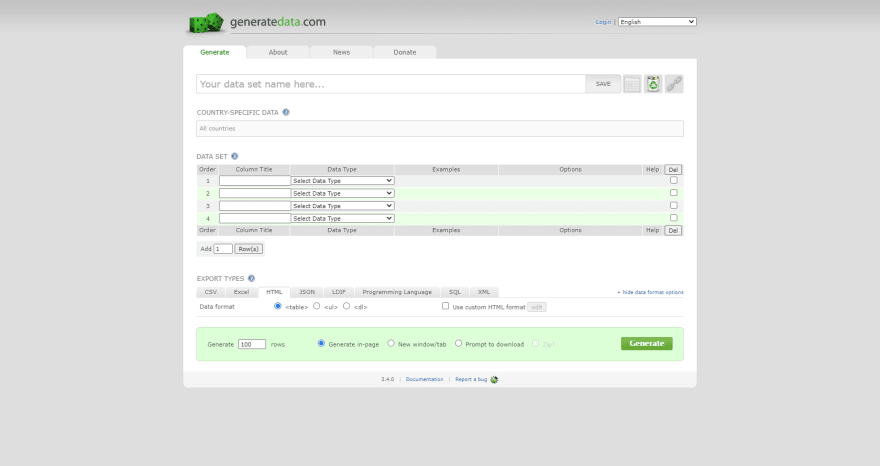880x466 pixels.
Task: Click the SAVE button
Action: tap(603, 84)
